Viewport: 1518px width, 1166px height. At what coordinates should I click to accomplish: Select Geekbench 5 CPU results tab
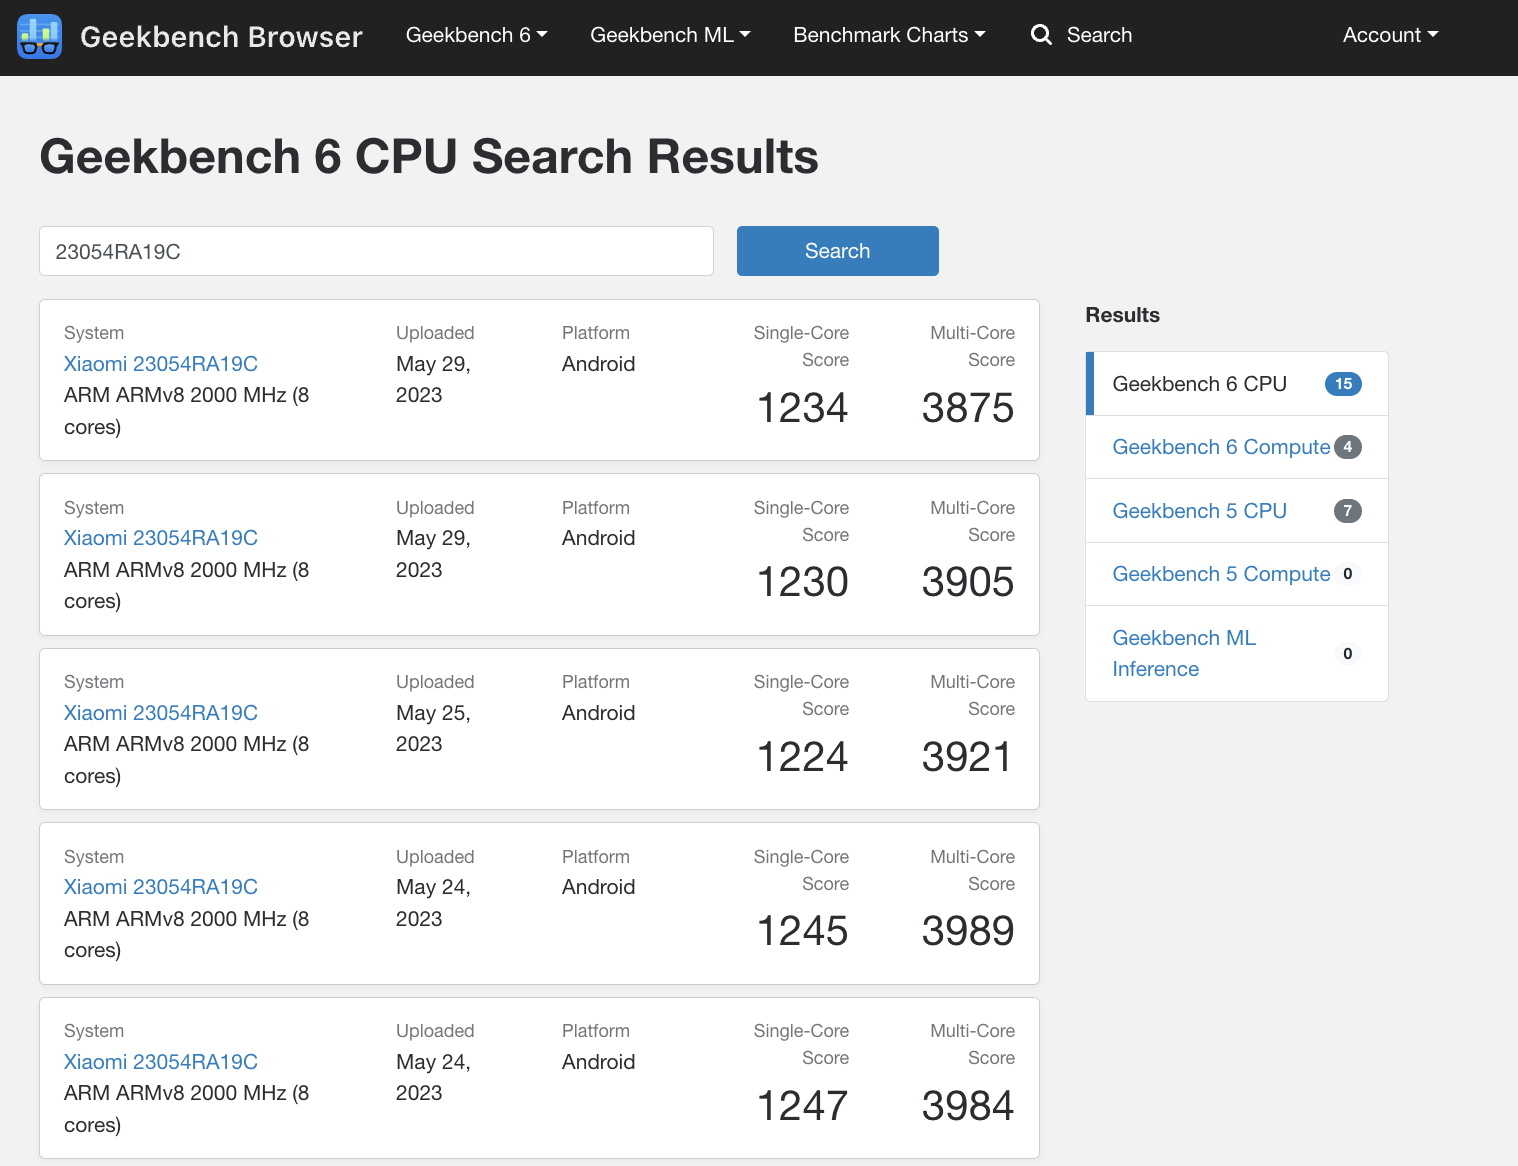pos(1237,511)
